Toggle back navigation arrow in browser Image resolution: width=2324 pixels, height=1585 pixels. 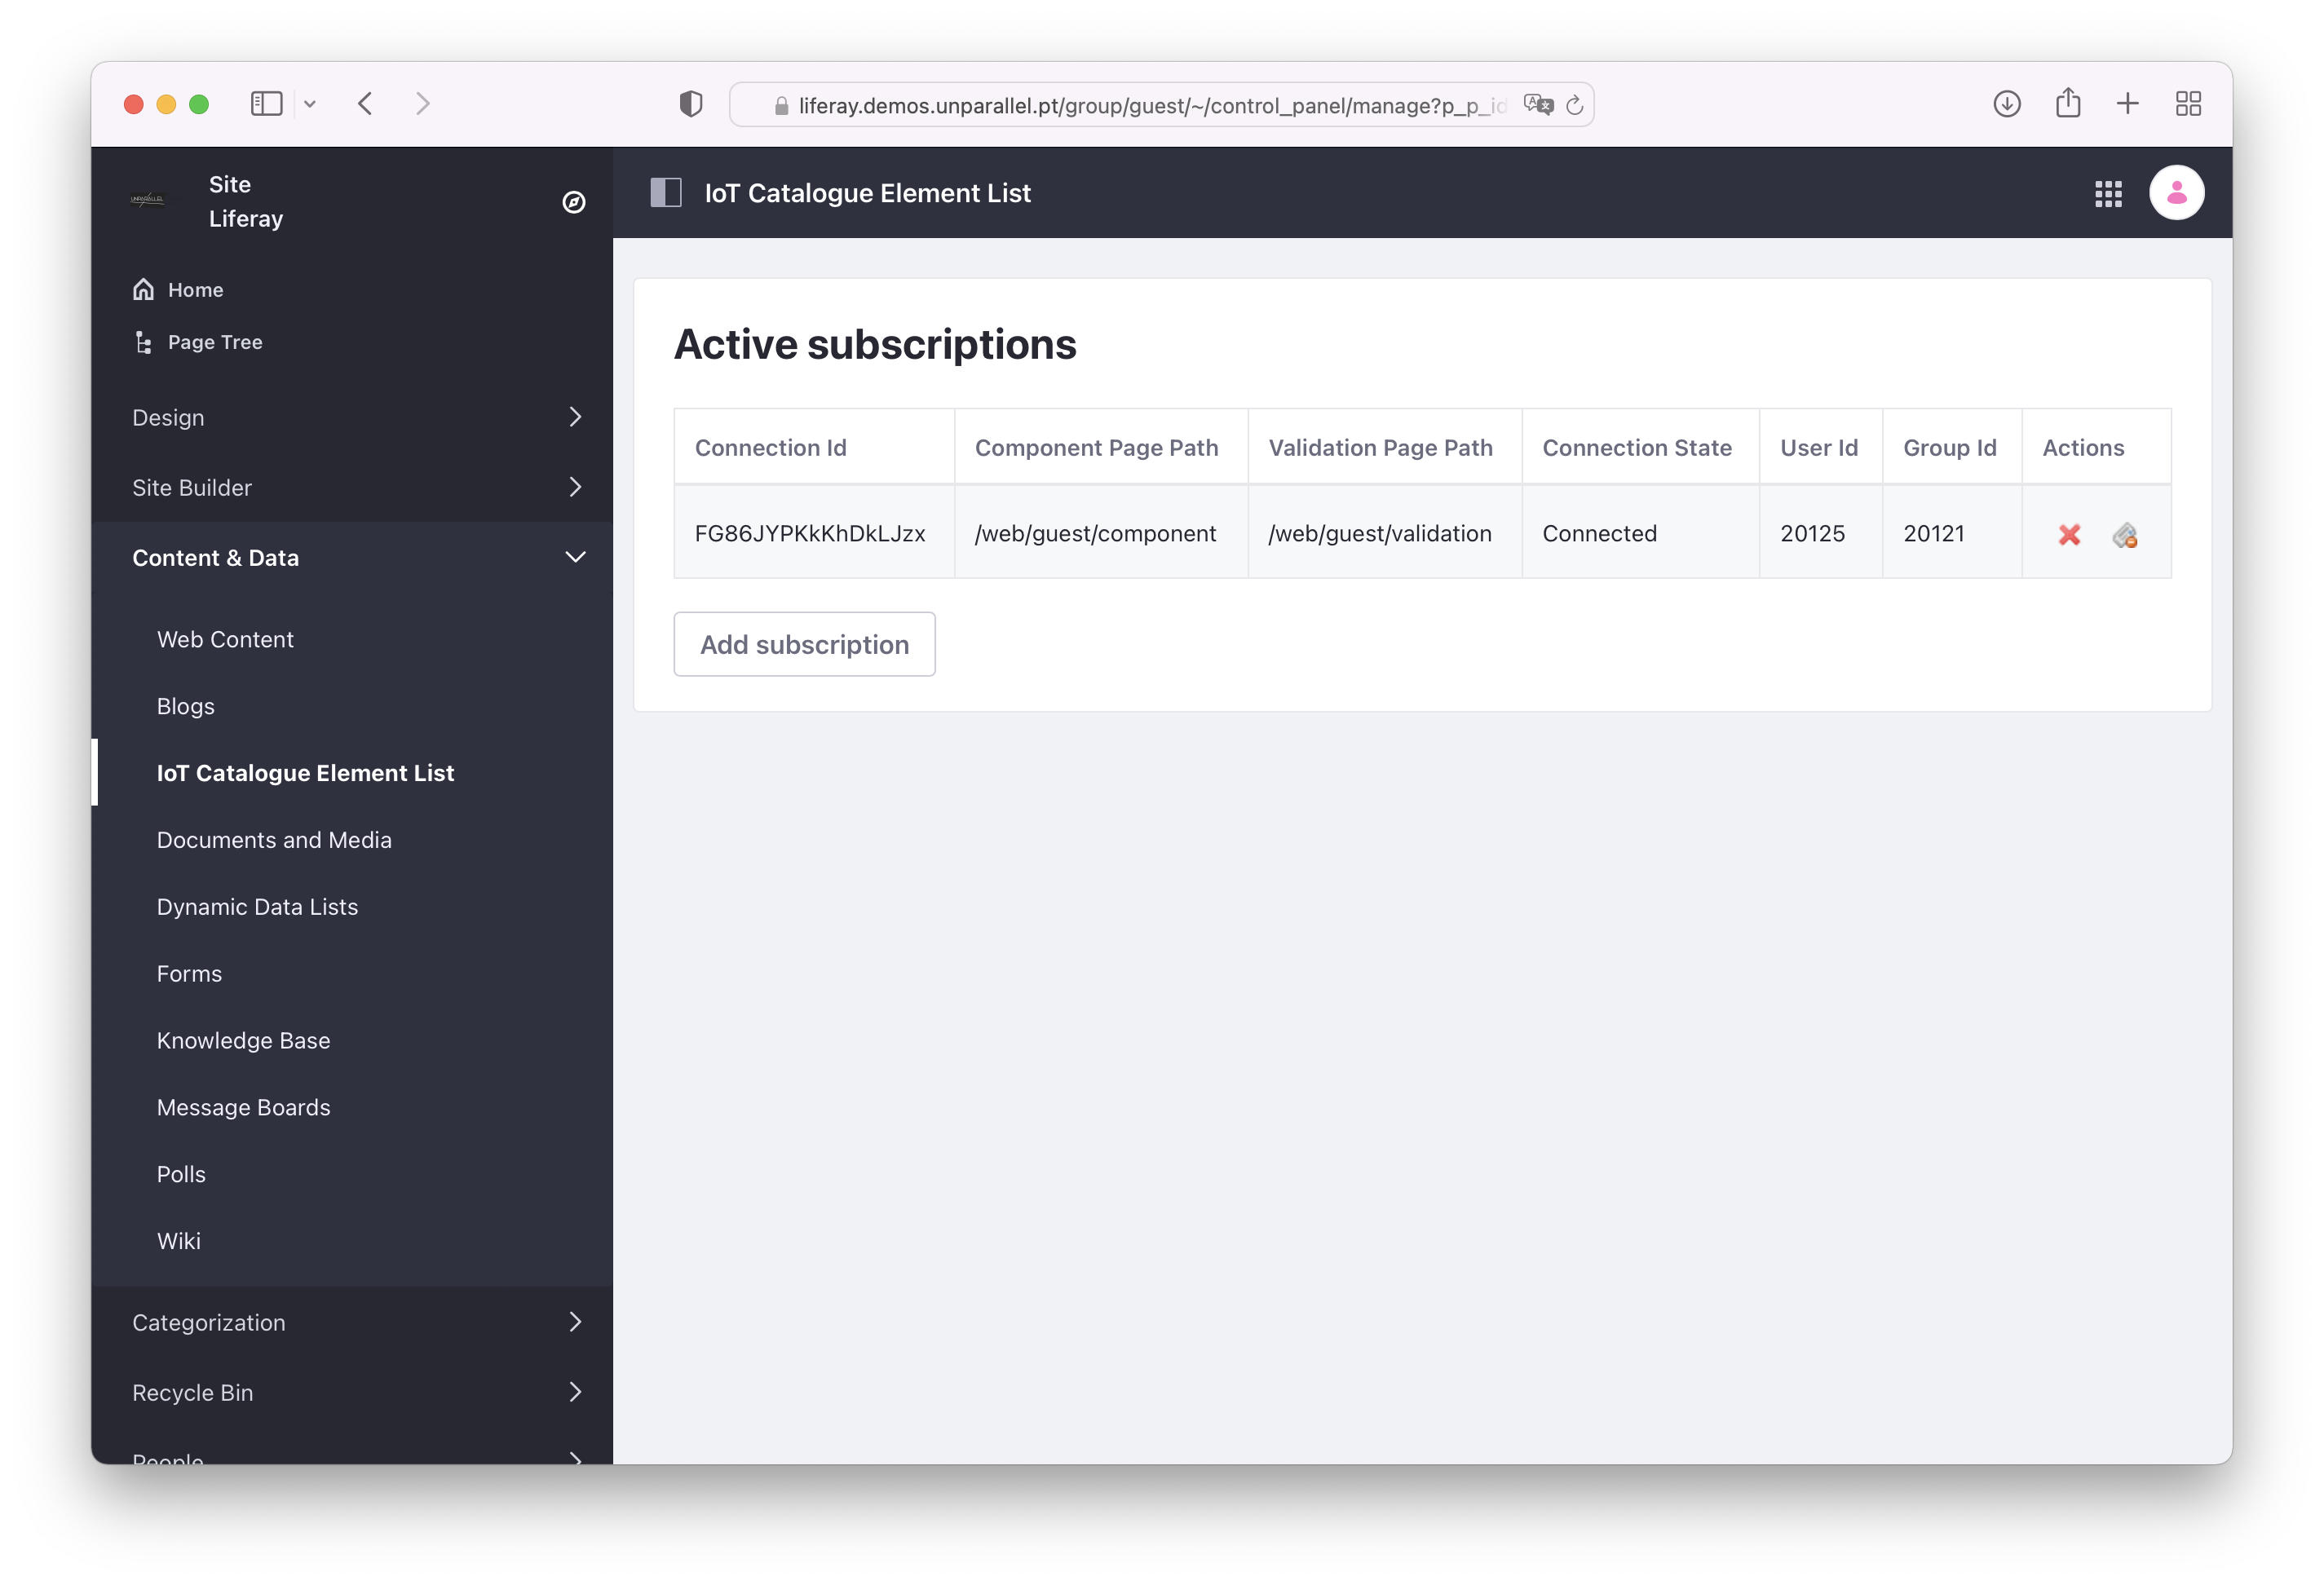pos(364,104)
